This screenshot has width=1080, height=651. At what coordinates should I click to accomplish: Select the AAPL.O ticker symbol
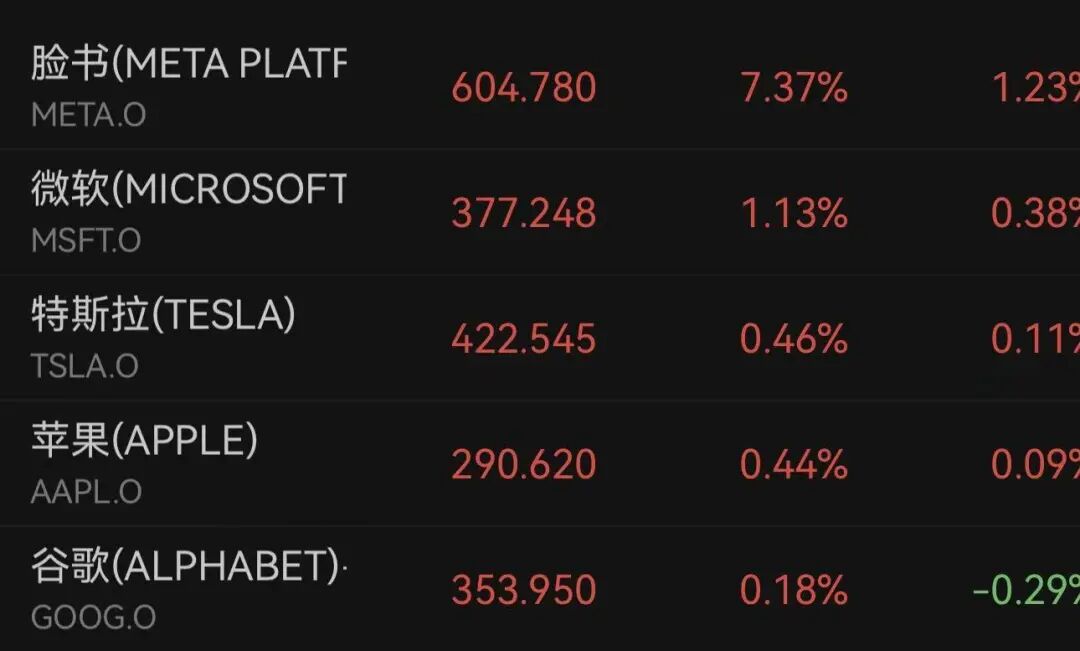pos(87,492)
